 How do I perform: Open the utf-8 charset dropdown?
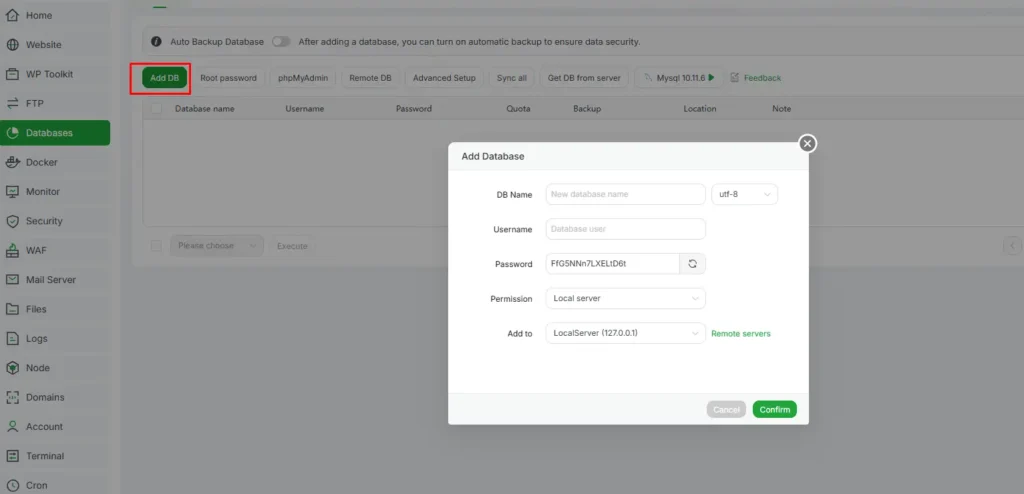point(744,194)
